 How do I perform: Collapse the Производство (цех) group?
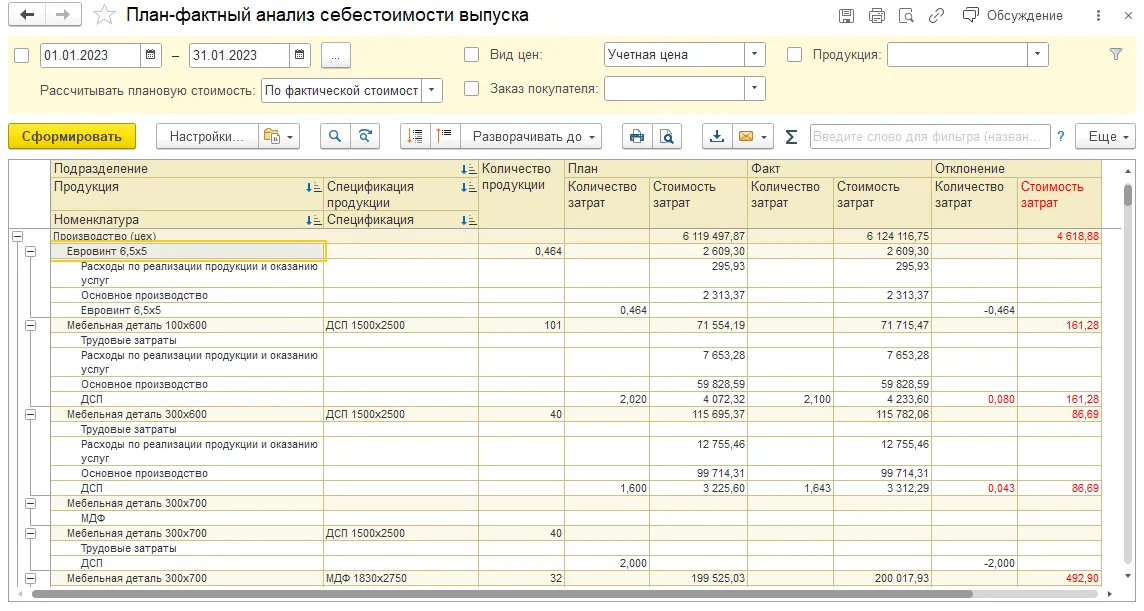[18, 237]
